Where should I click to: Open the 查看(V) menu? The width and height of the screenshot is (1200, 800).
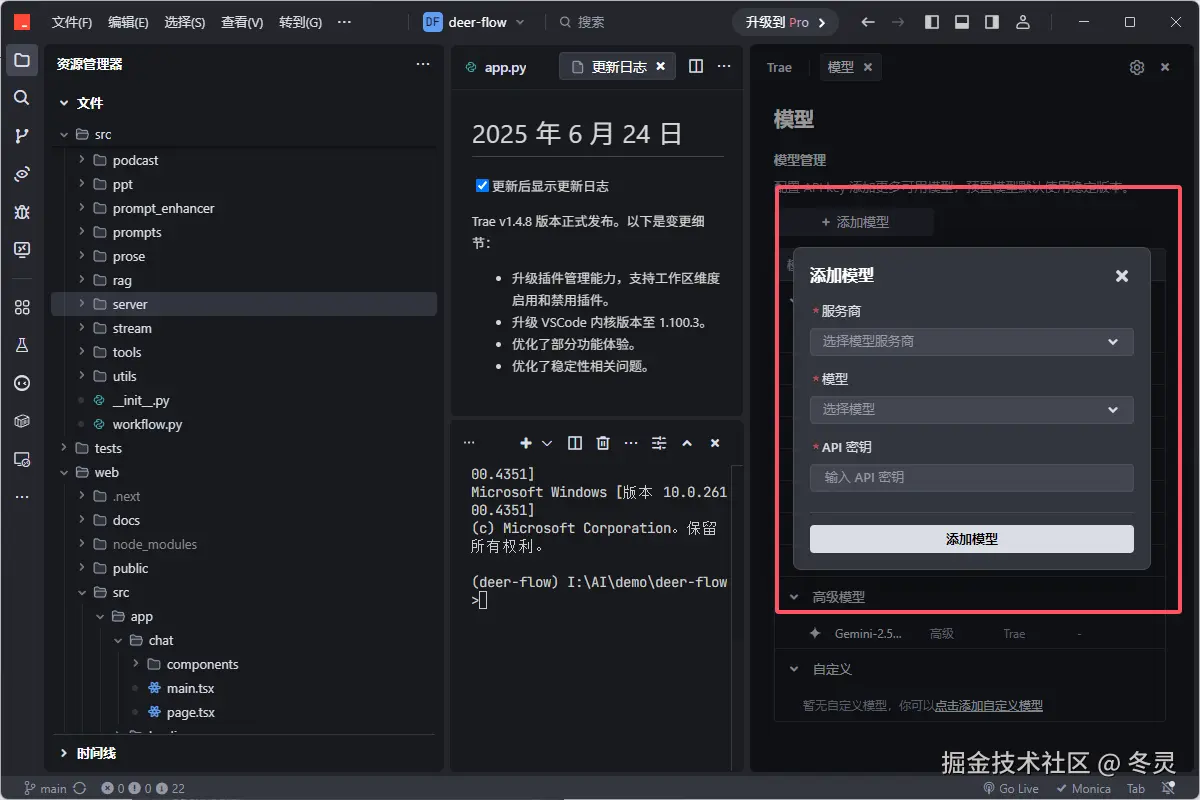pyautogui.click(x=241, y=21)
